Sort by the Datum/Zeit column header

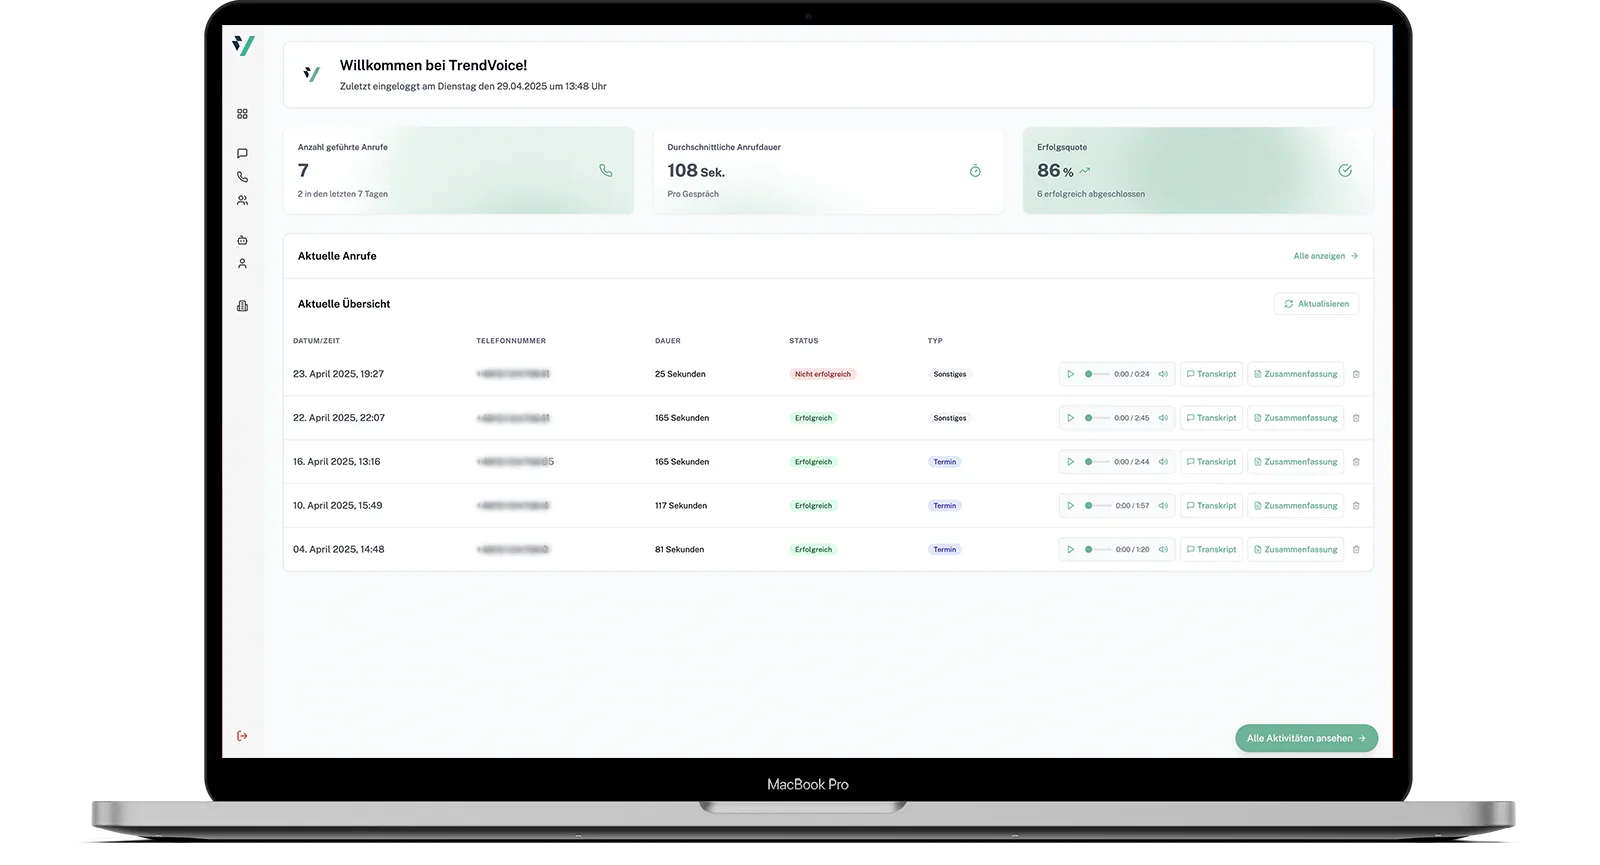316,341
